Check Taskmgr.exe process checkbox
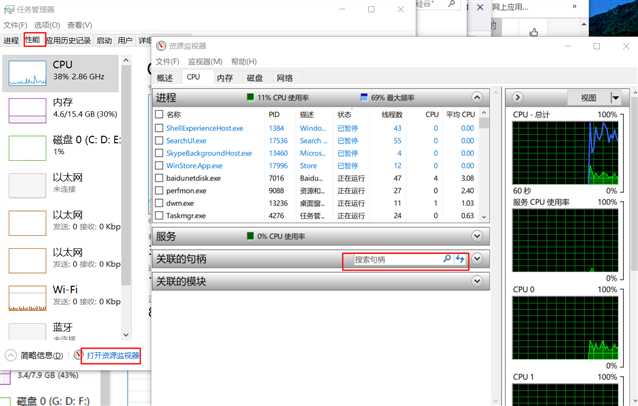The width and height of the screenshot is (638, 406). point(159,215)
